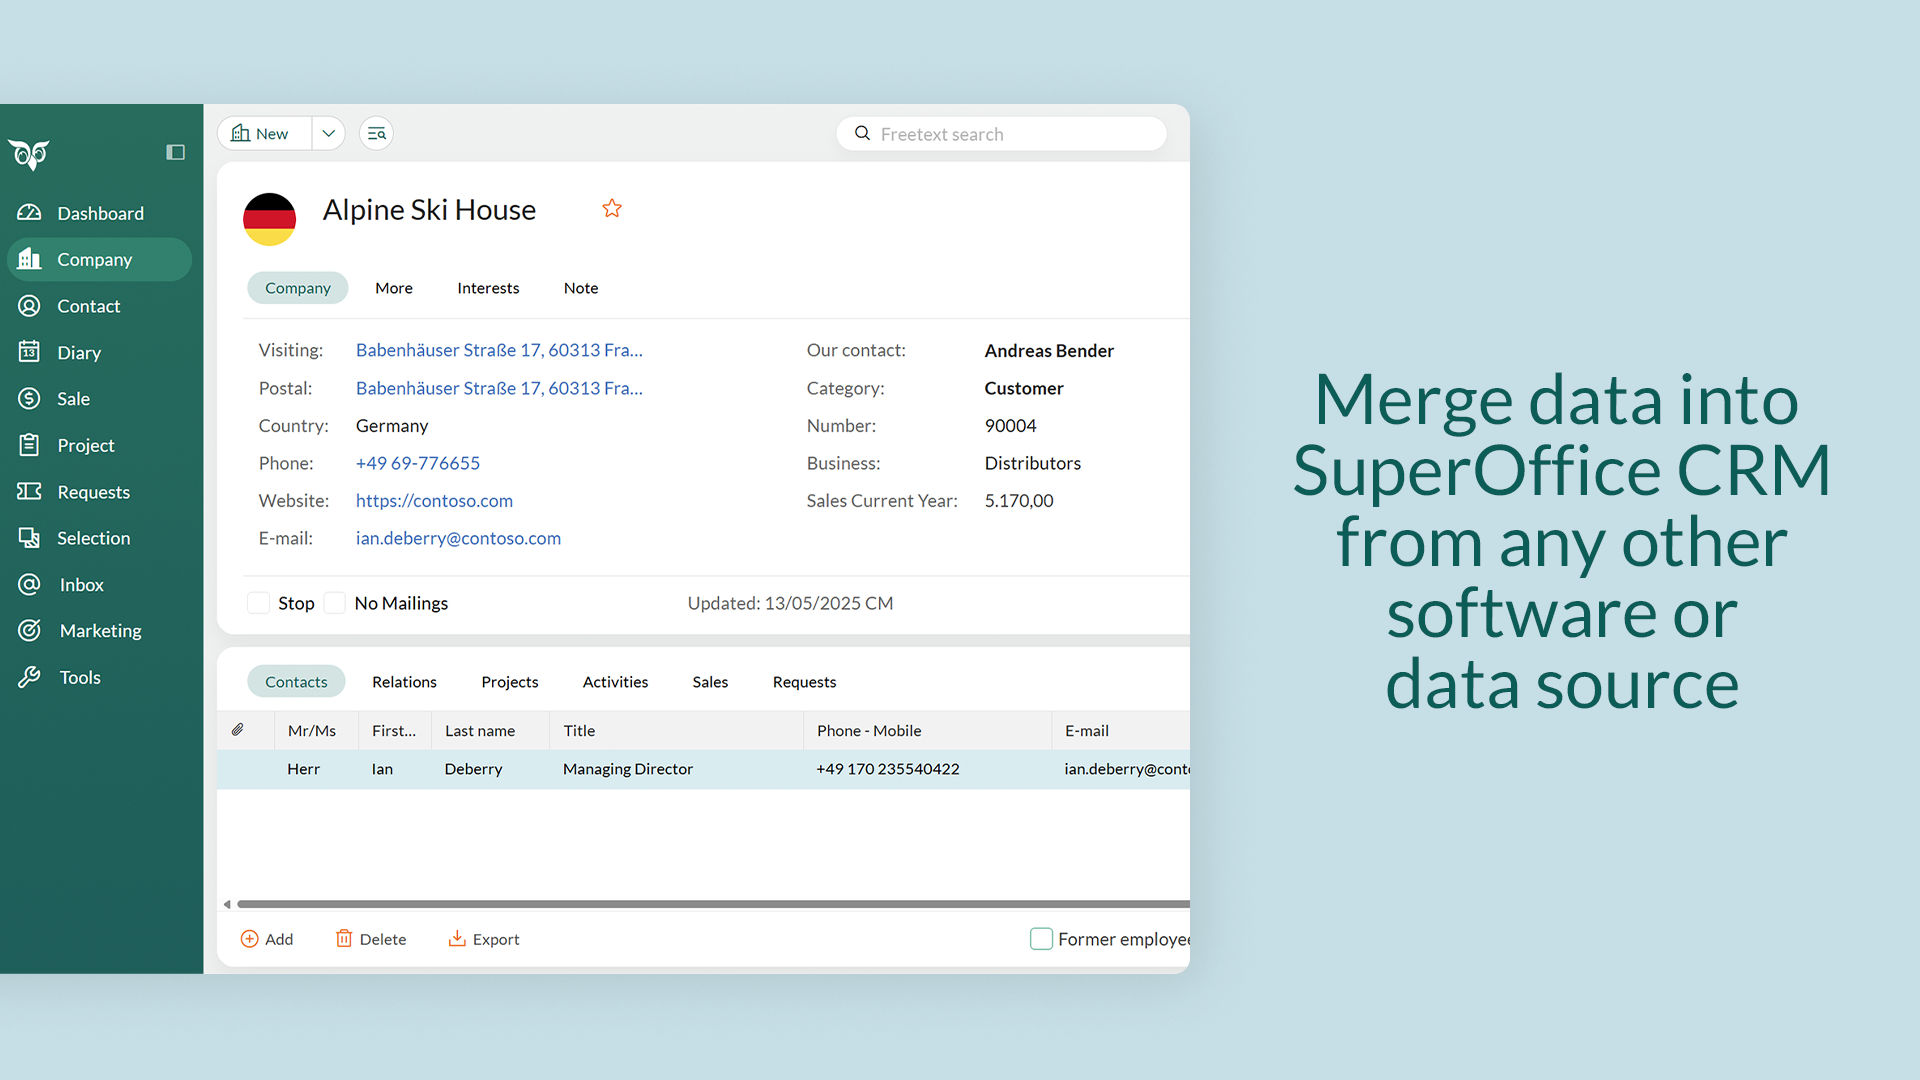
Task: Open Marketing in the sidebar
Action: pos(99,631)
